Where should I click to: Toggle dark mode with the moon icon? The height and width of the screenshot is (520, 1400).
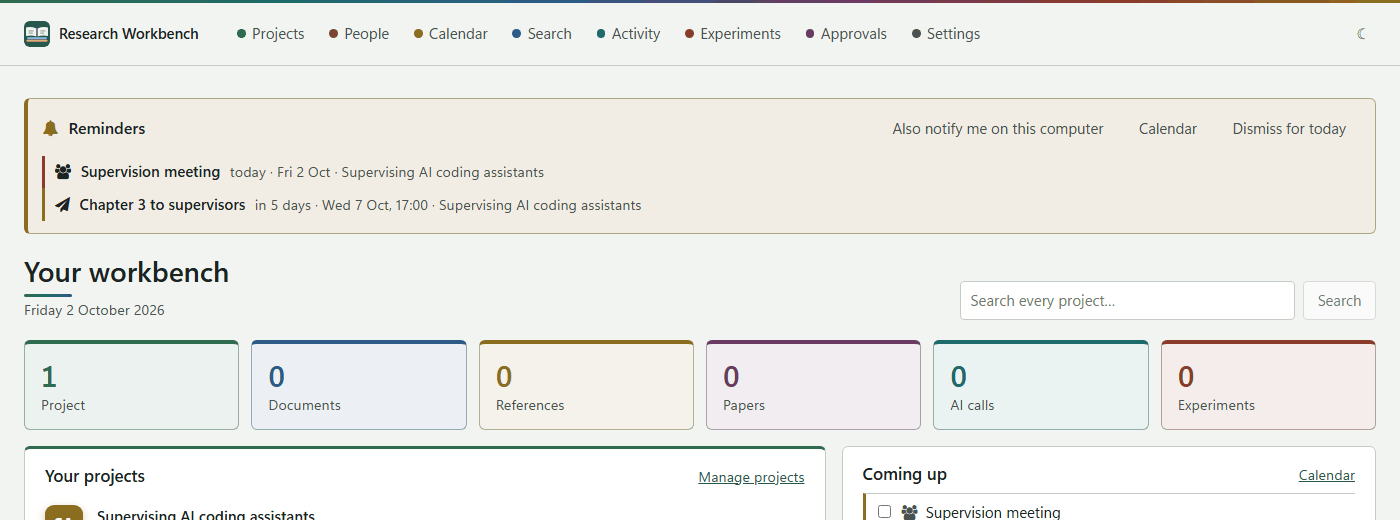(1362, 34)
